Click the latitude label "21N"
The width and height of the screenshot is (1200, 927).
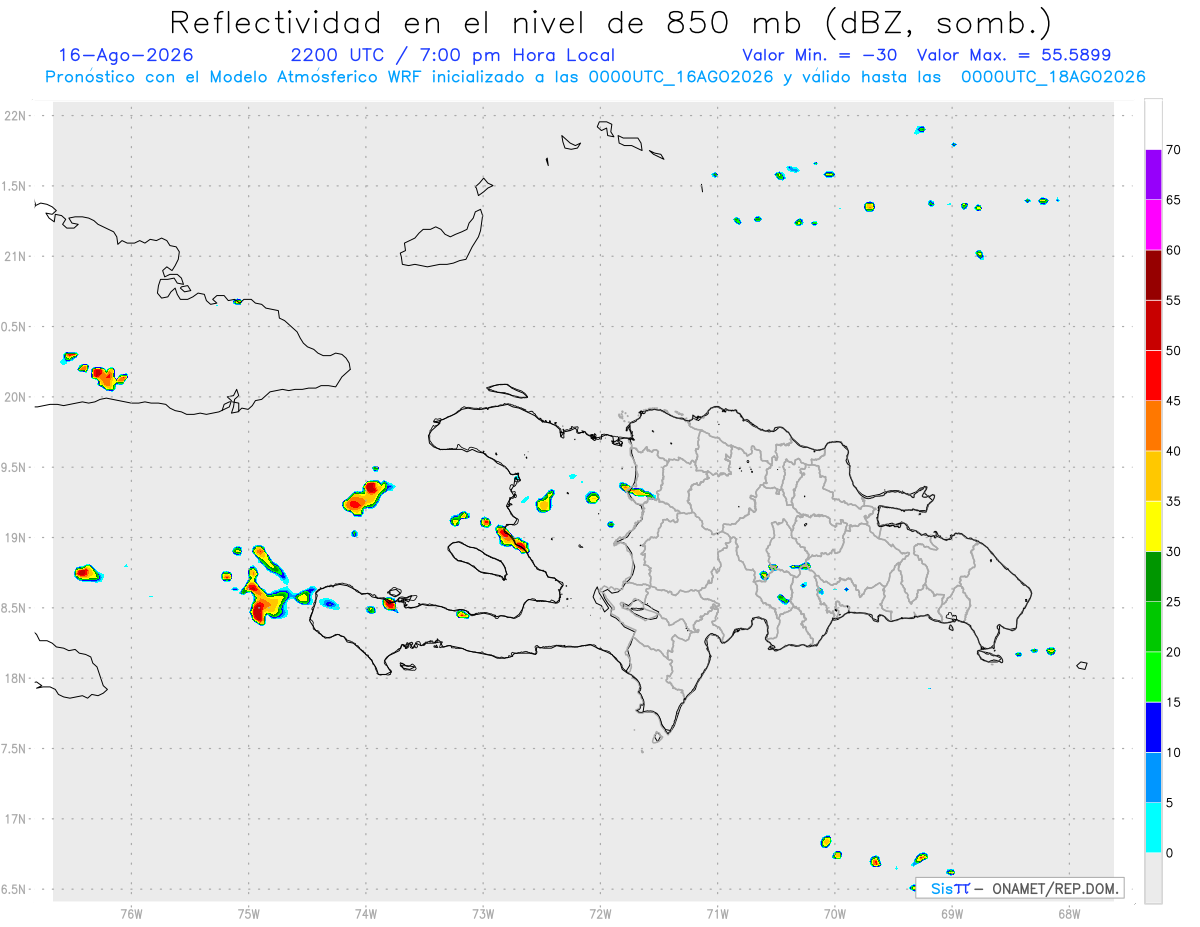coord(17,257)
